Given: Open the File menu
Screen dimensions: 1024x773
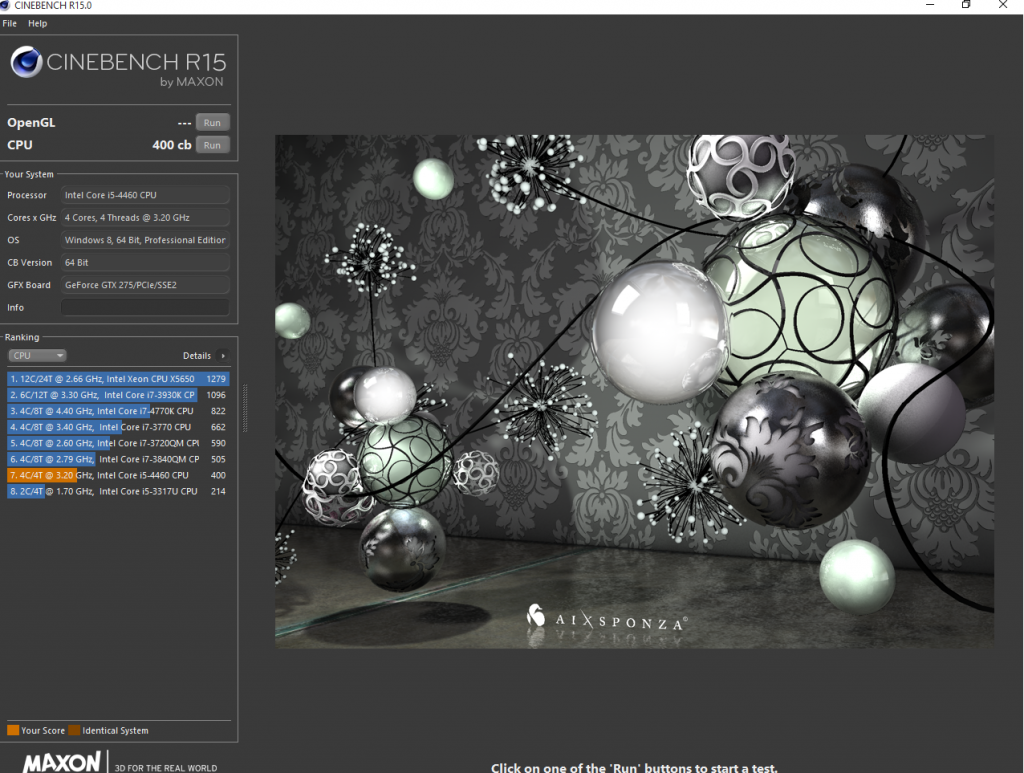Looking at the screenshot, I should click(9, 23).
